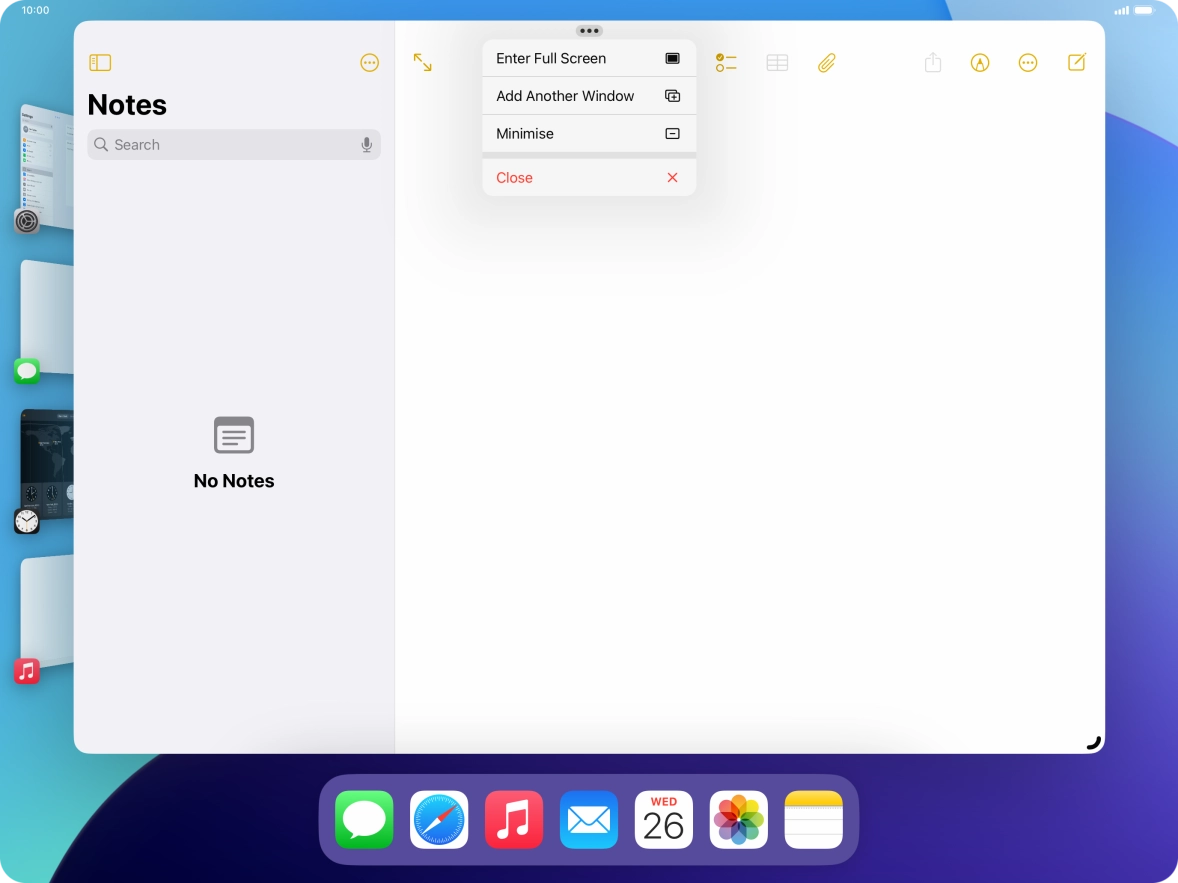
Task: Open the Photos app from the dock
Action: pos(738,820)
